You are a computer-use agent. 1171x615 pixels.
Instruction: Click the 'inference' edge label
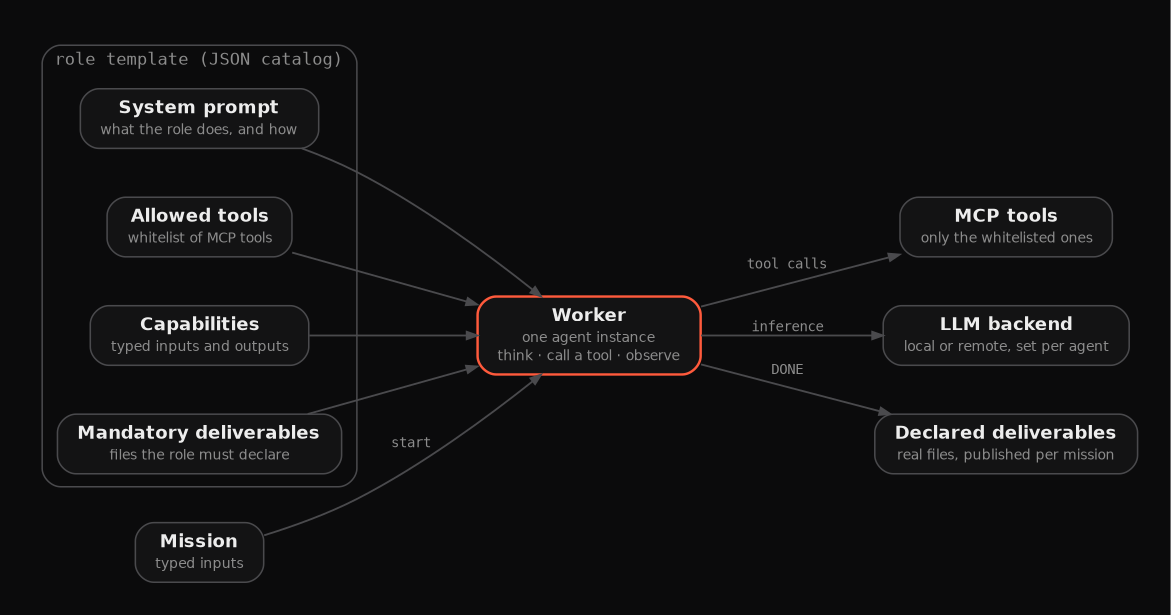(x=787, y=326)
